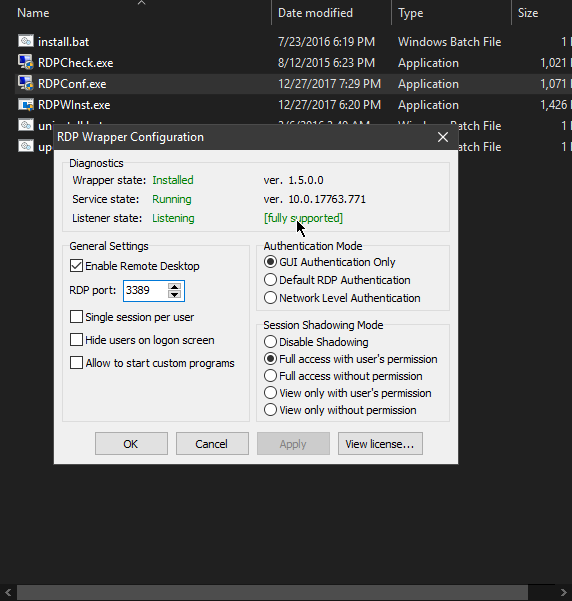This screenshot has width=572, height=601.
Task: Click the Cancel button
Action: (212, 444)
